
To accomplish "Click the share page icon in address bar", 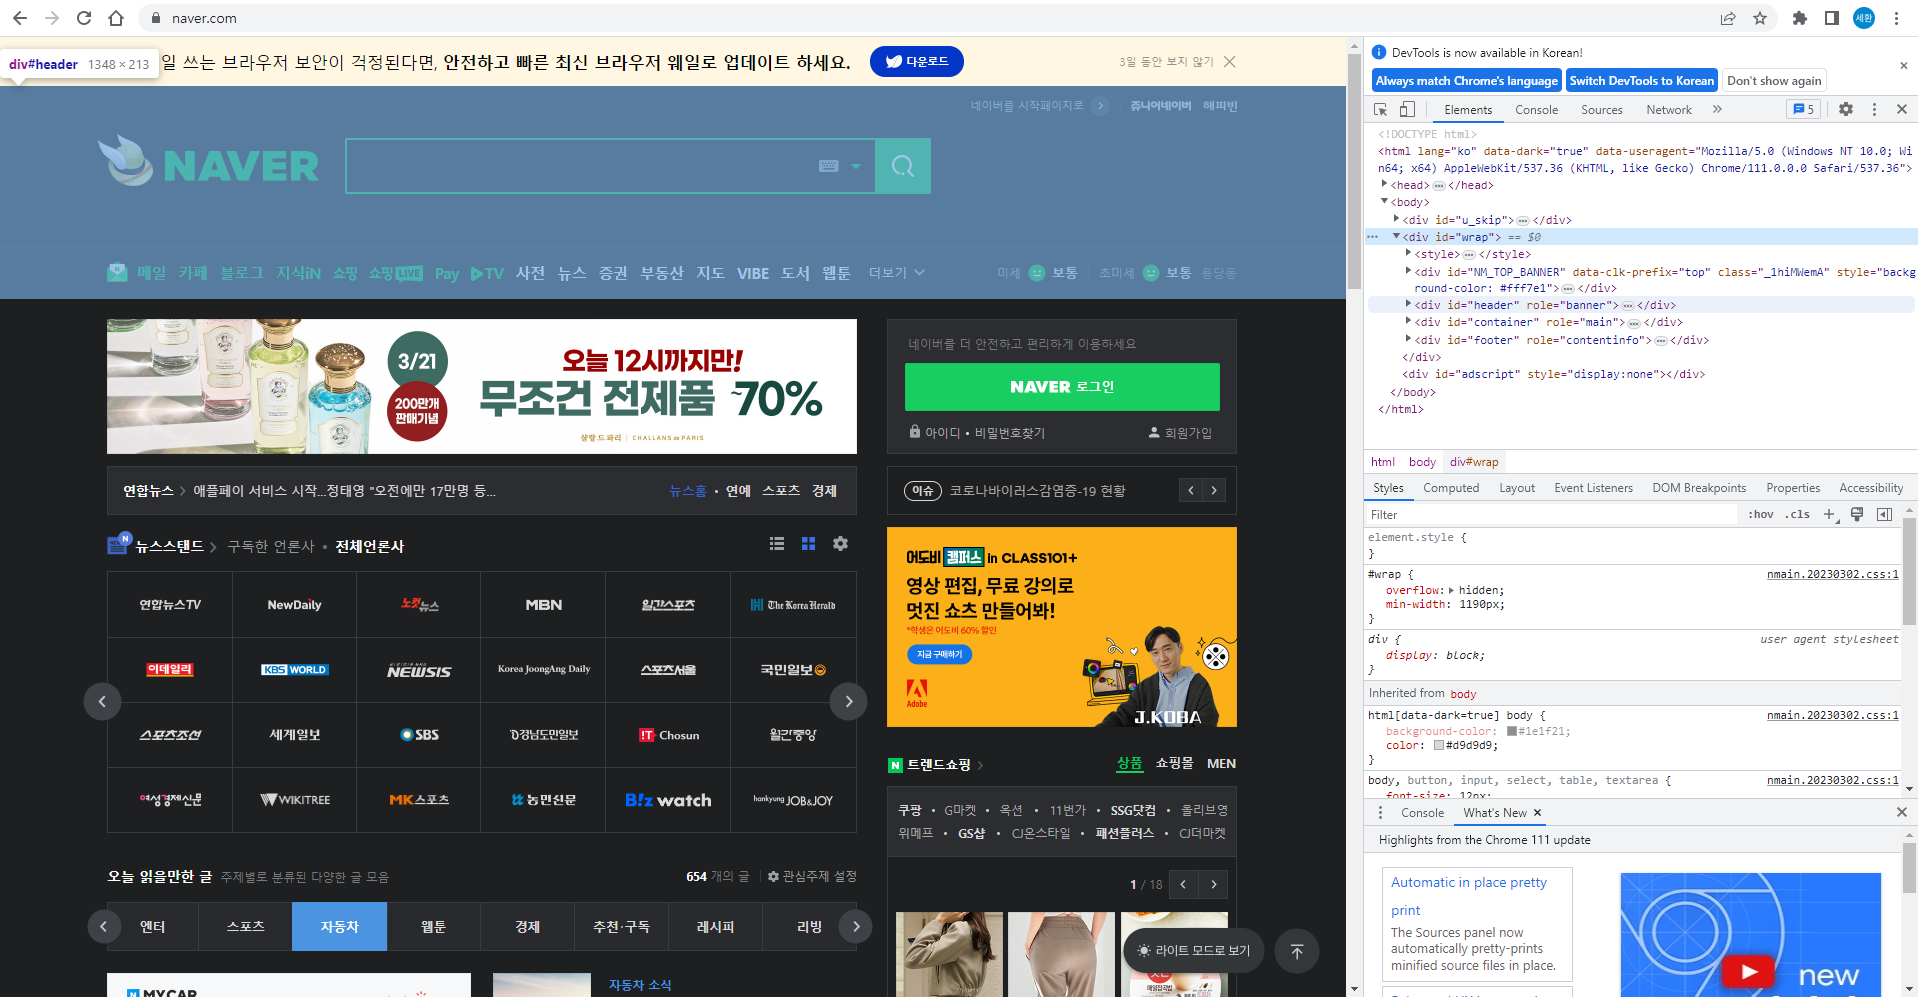I will [x=1728, y=18].
